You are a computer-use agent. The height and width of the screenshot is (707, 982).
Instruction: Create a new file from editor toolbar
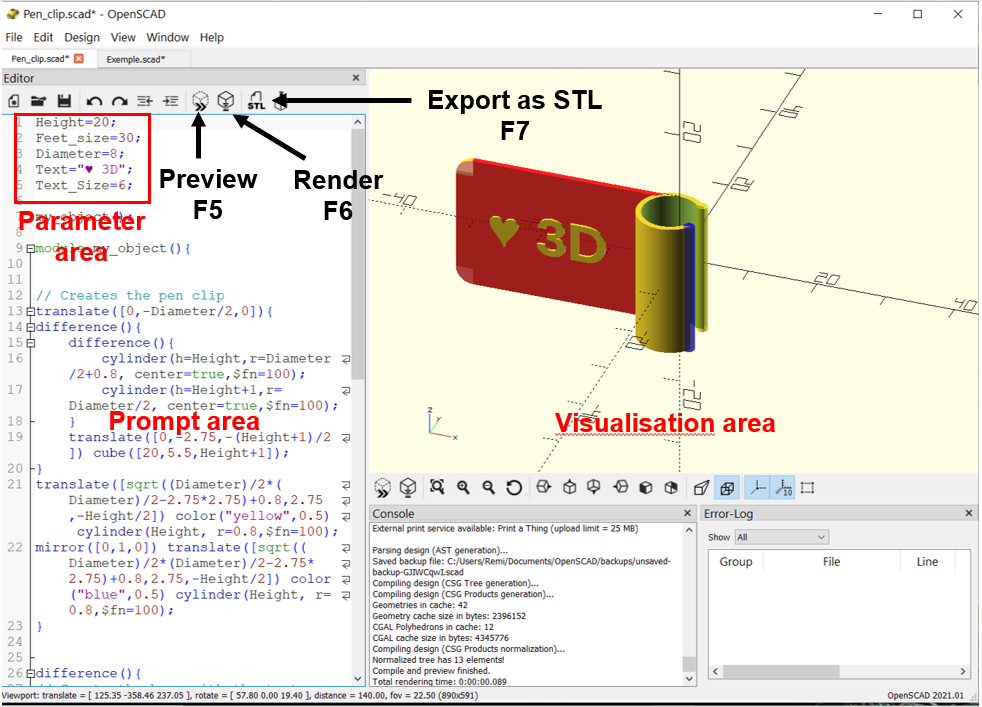tap(14, 101)
